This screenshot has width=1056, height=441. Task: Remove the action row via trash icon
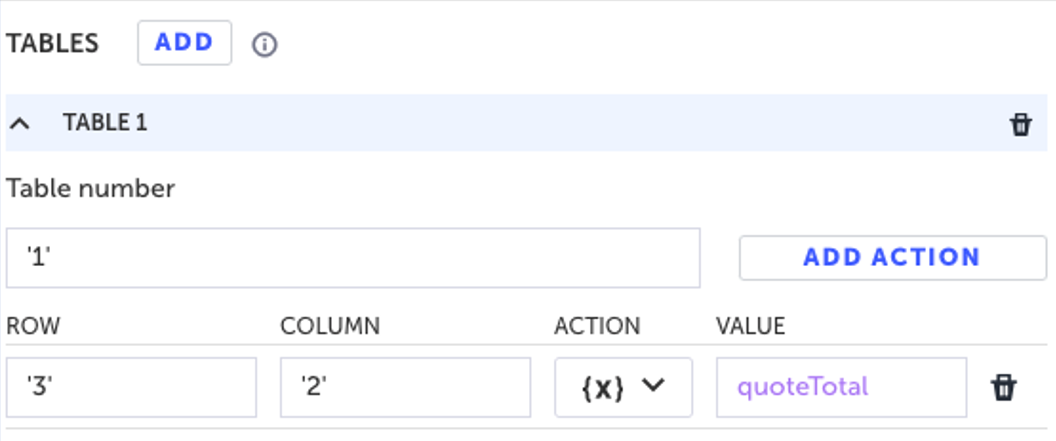coord(1003,388)
